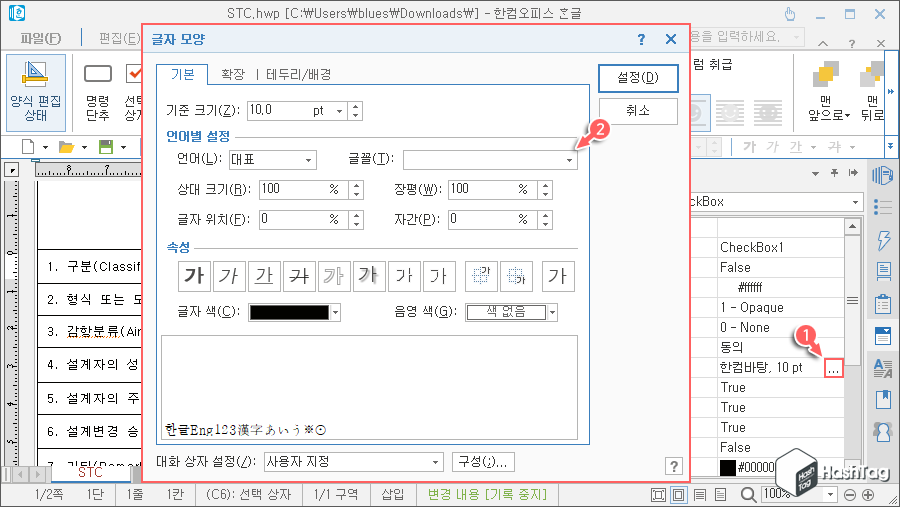Viewport: 900px width, 507px height.
Task: Open 파일(F) menu
Action: [41, 38]
